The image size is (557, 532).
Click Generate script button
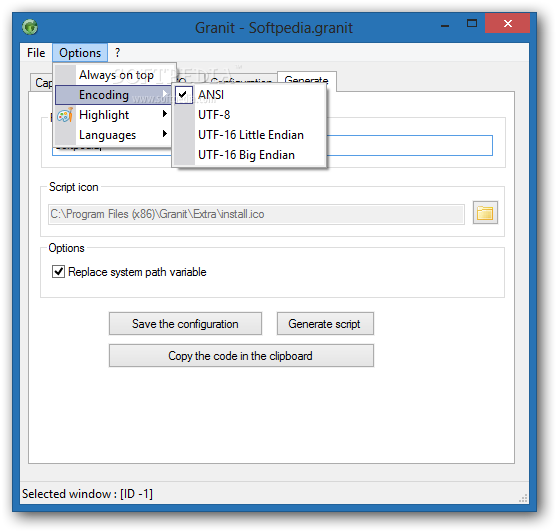pos(325,324)
